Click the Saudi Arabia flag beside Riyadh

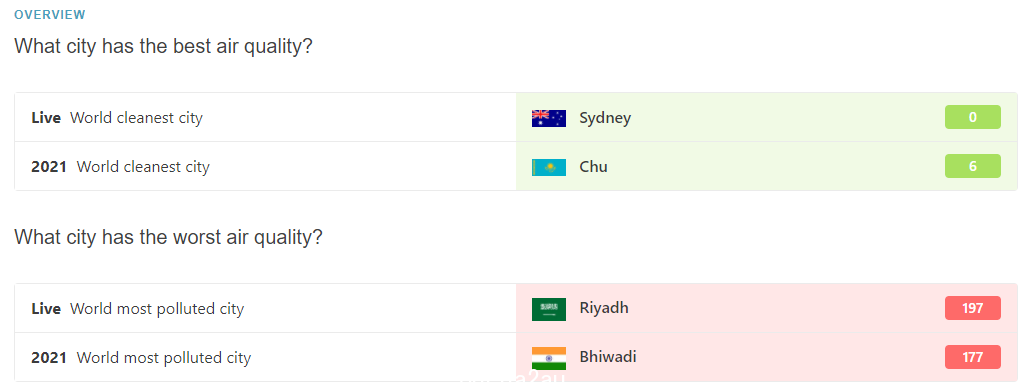coord(548,309)
